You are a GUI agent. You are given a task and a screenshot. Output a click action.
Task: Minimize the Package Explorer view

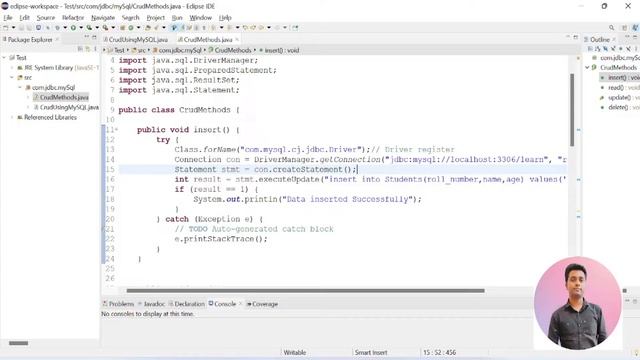tap(87, 37)
